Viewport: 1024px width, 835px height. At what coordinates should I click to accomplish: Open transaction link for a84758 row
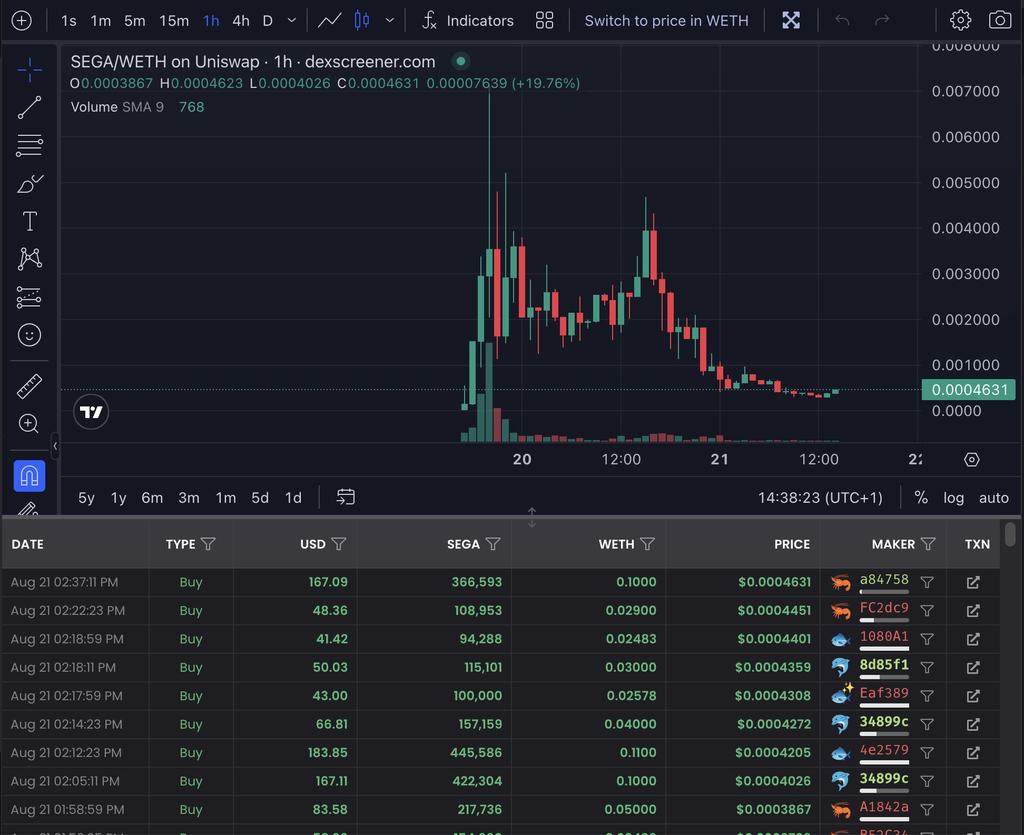(973, 582)
